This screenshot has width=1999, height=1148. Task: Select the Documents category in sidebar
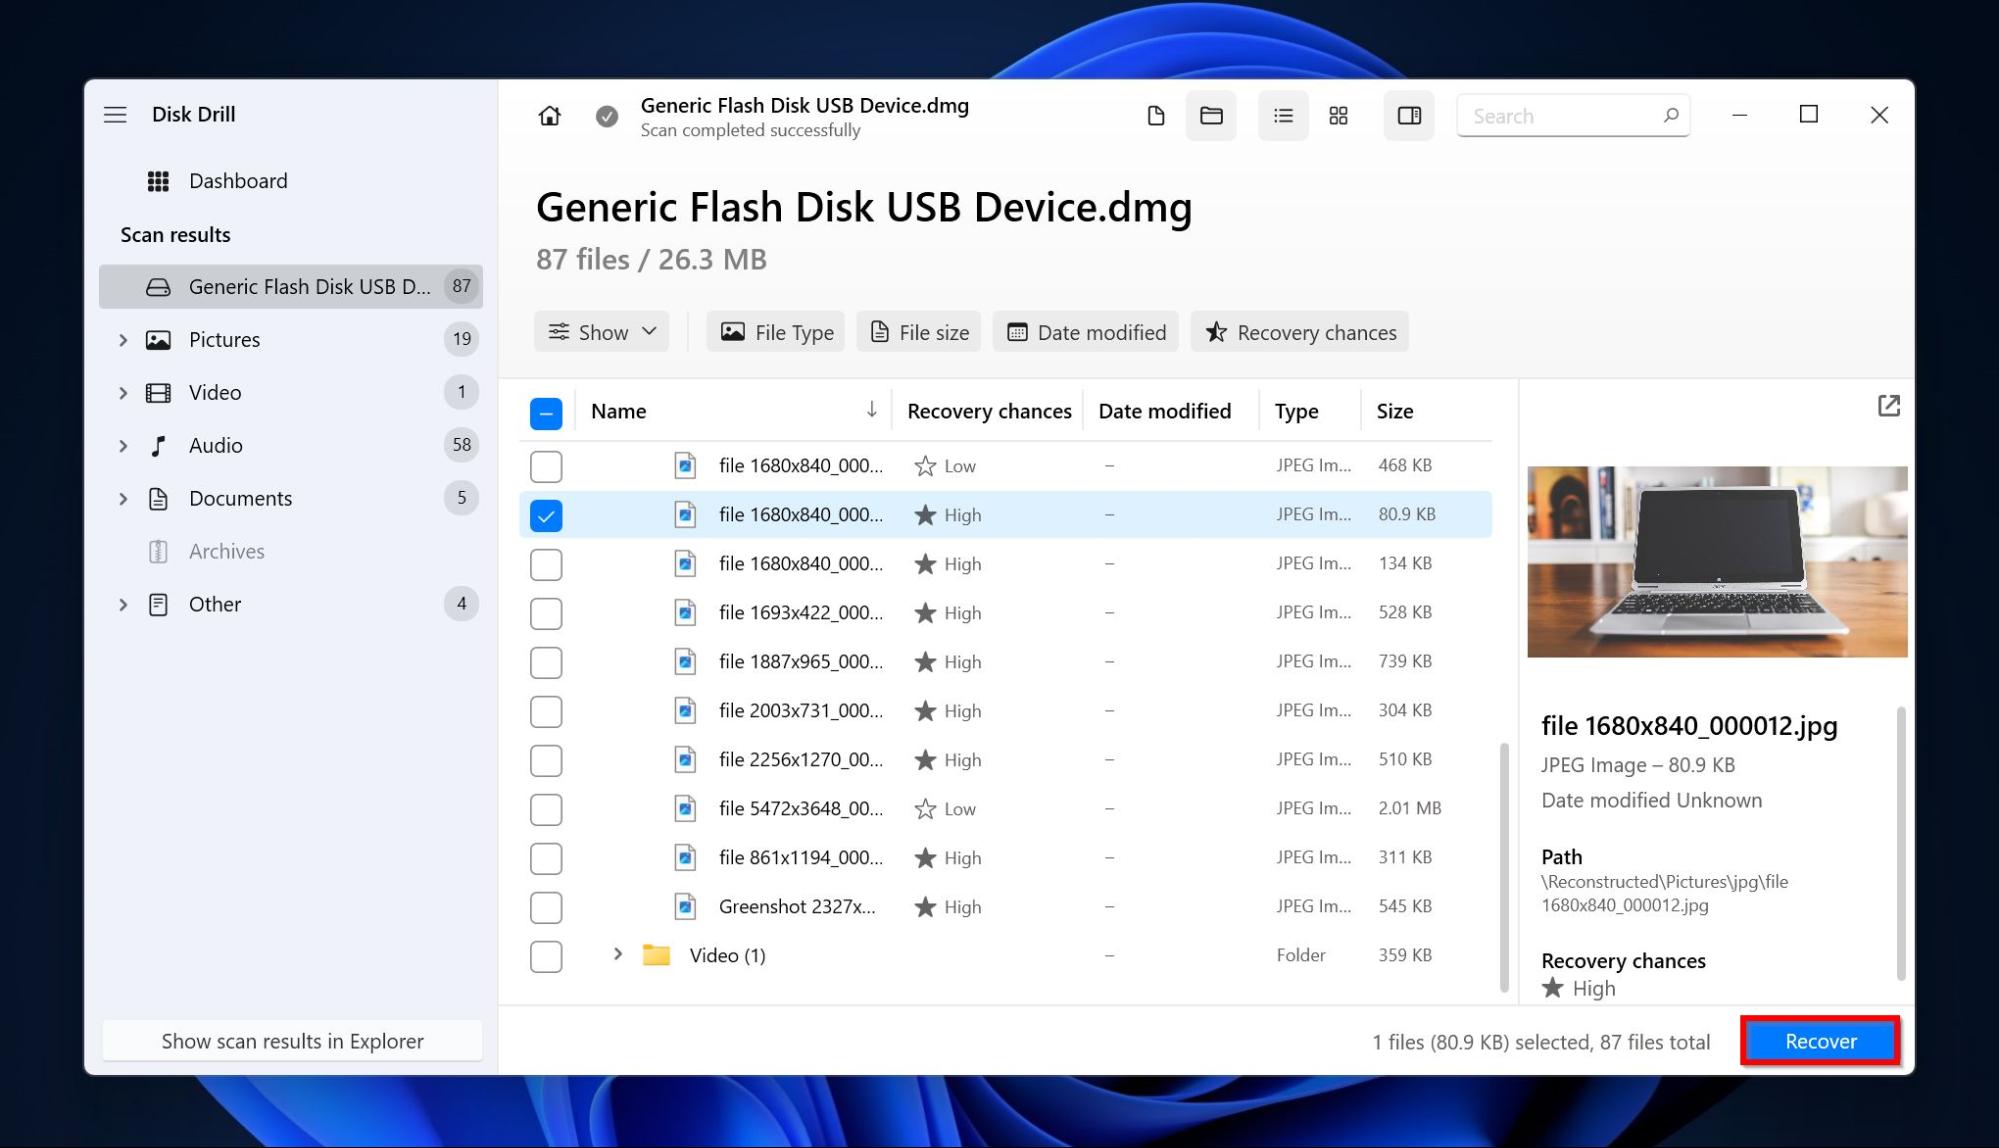click(x=239, y=497)
